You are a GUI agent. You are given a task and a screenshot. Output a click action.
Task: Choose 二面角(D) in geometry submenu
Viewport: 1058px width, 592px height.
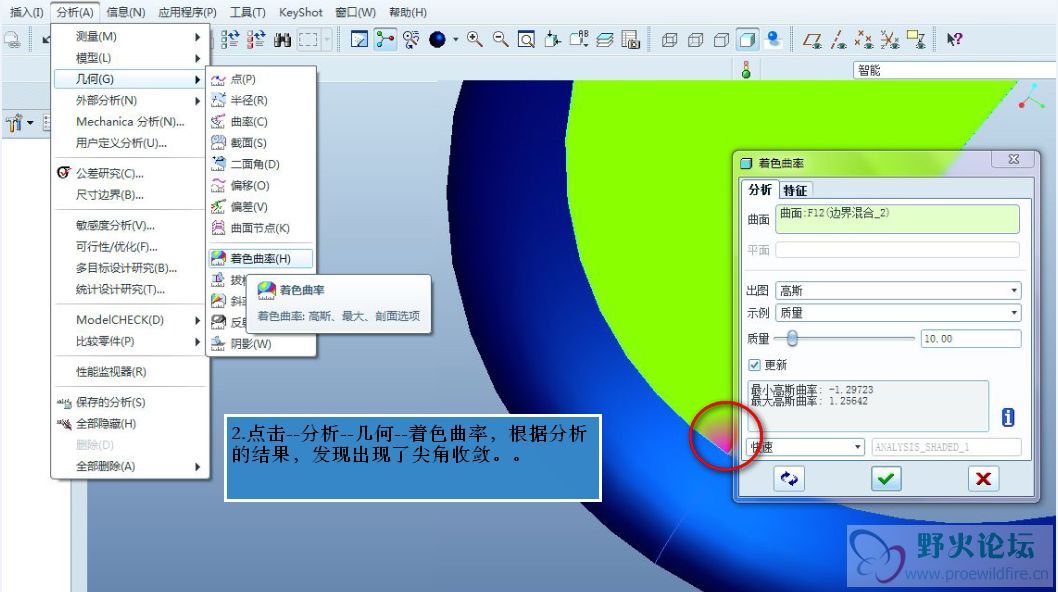pyautogui.click(x=261, y=164)
